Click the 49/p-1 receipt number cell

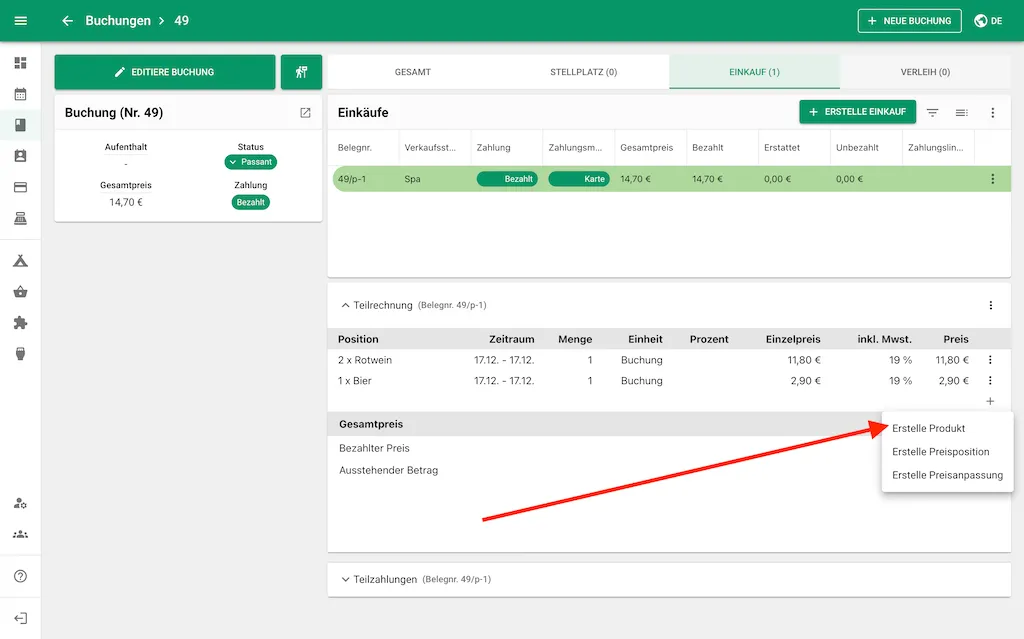352,179
